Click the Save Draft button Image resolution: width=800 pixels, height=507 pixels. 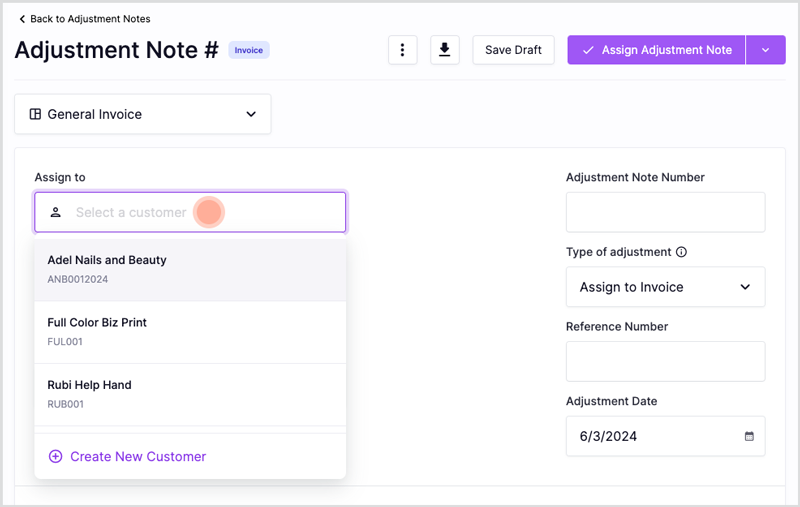(x=513, y=50)
